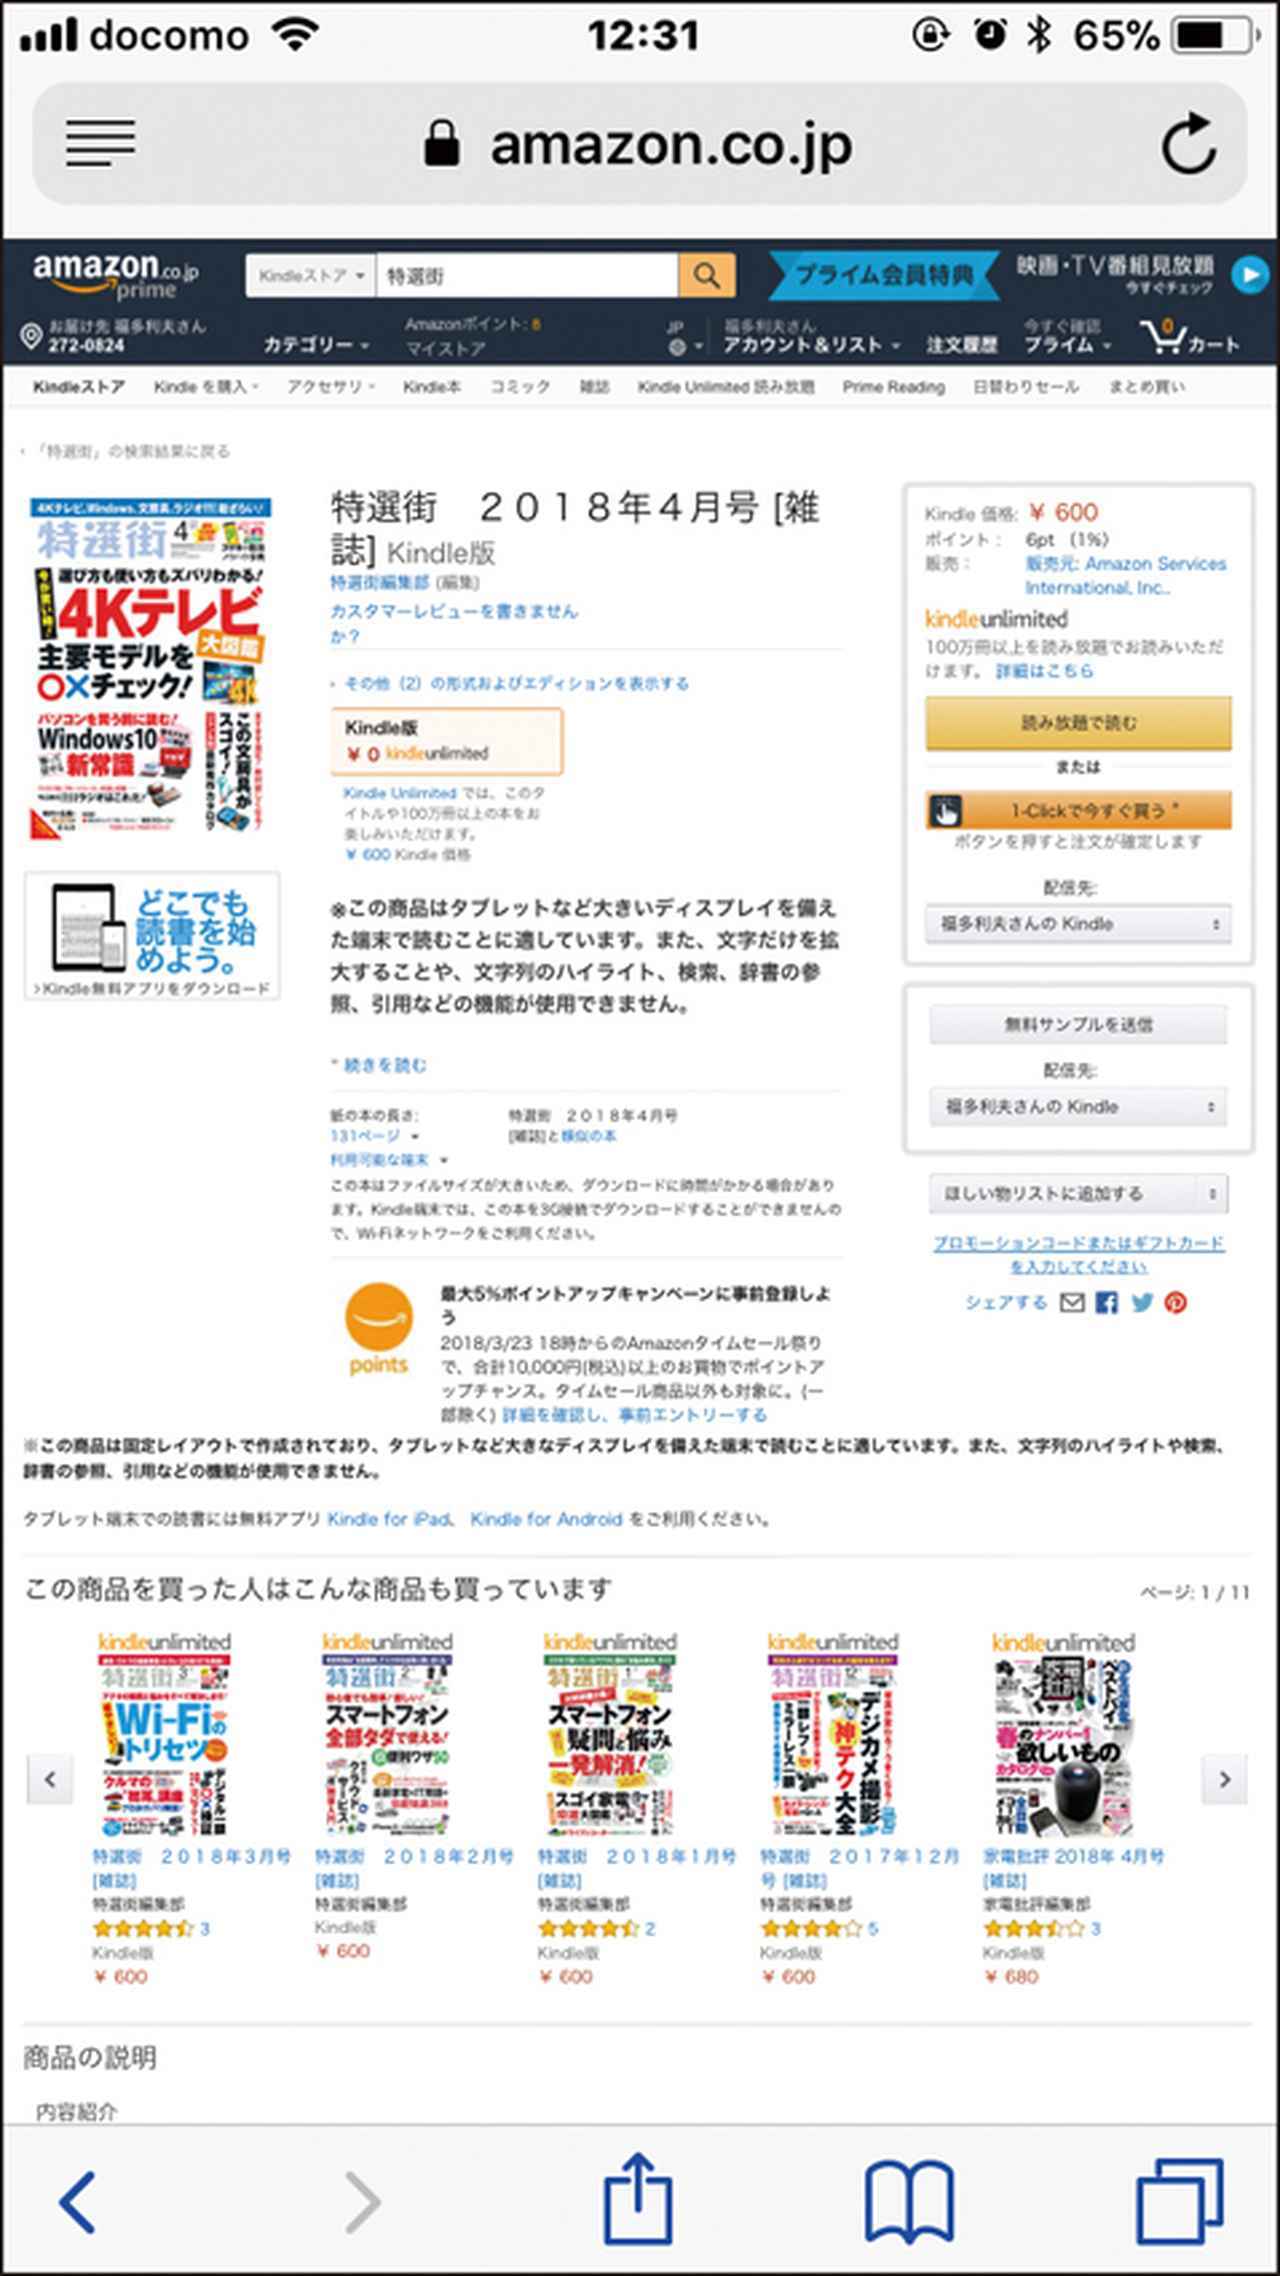This screenshot has width=1280, height=2276.
Task: Open the Safari reader view lines icon
Action: click(101, 143)
